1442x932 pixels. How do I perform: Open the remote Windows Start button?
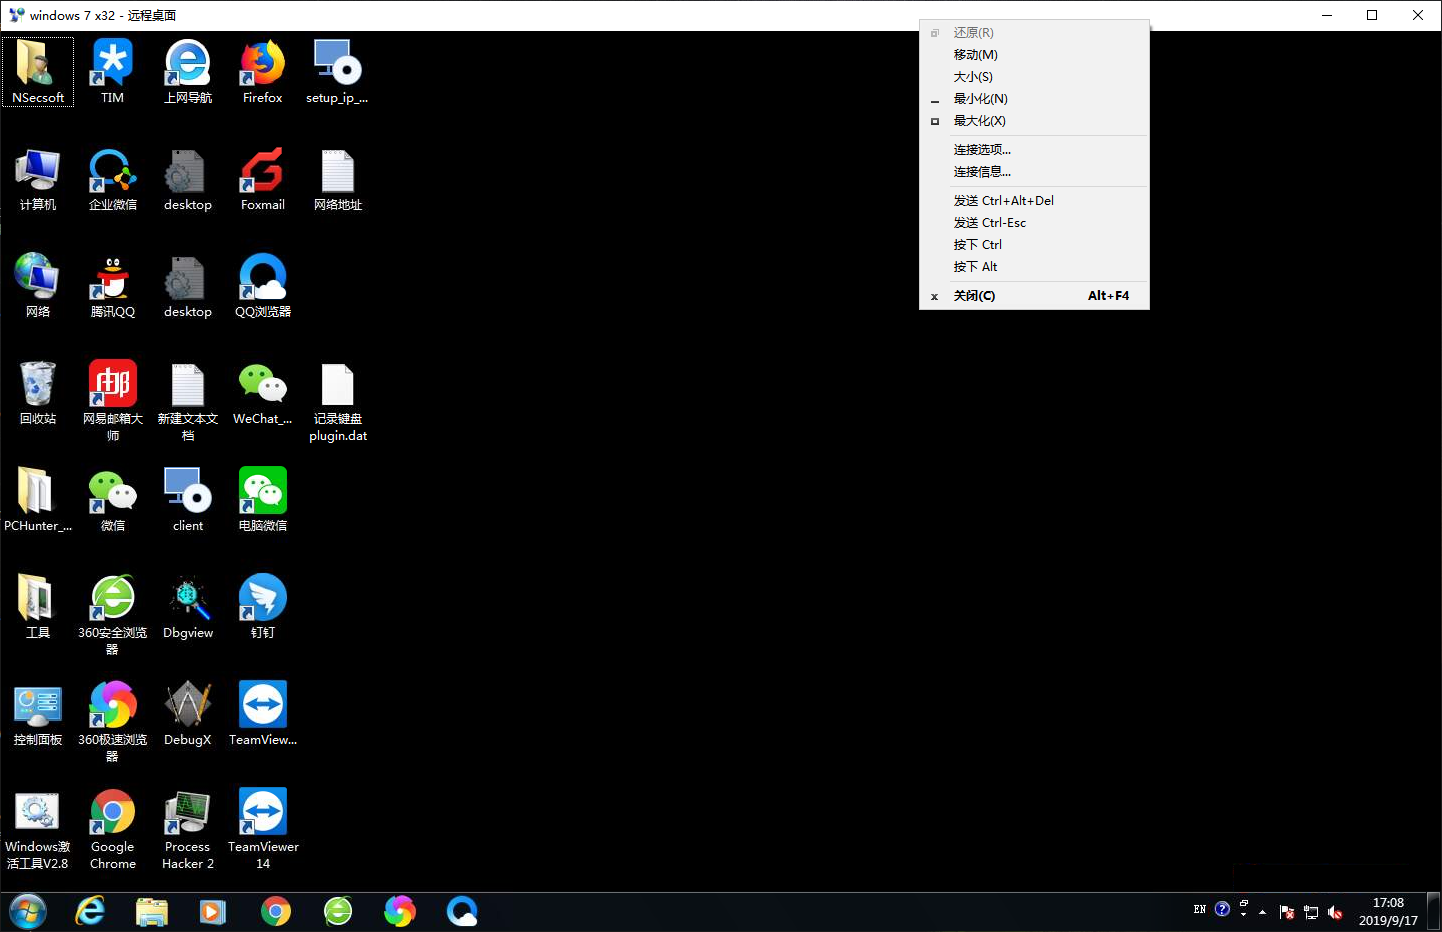(x=28, y=911)
